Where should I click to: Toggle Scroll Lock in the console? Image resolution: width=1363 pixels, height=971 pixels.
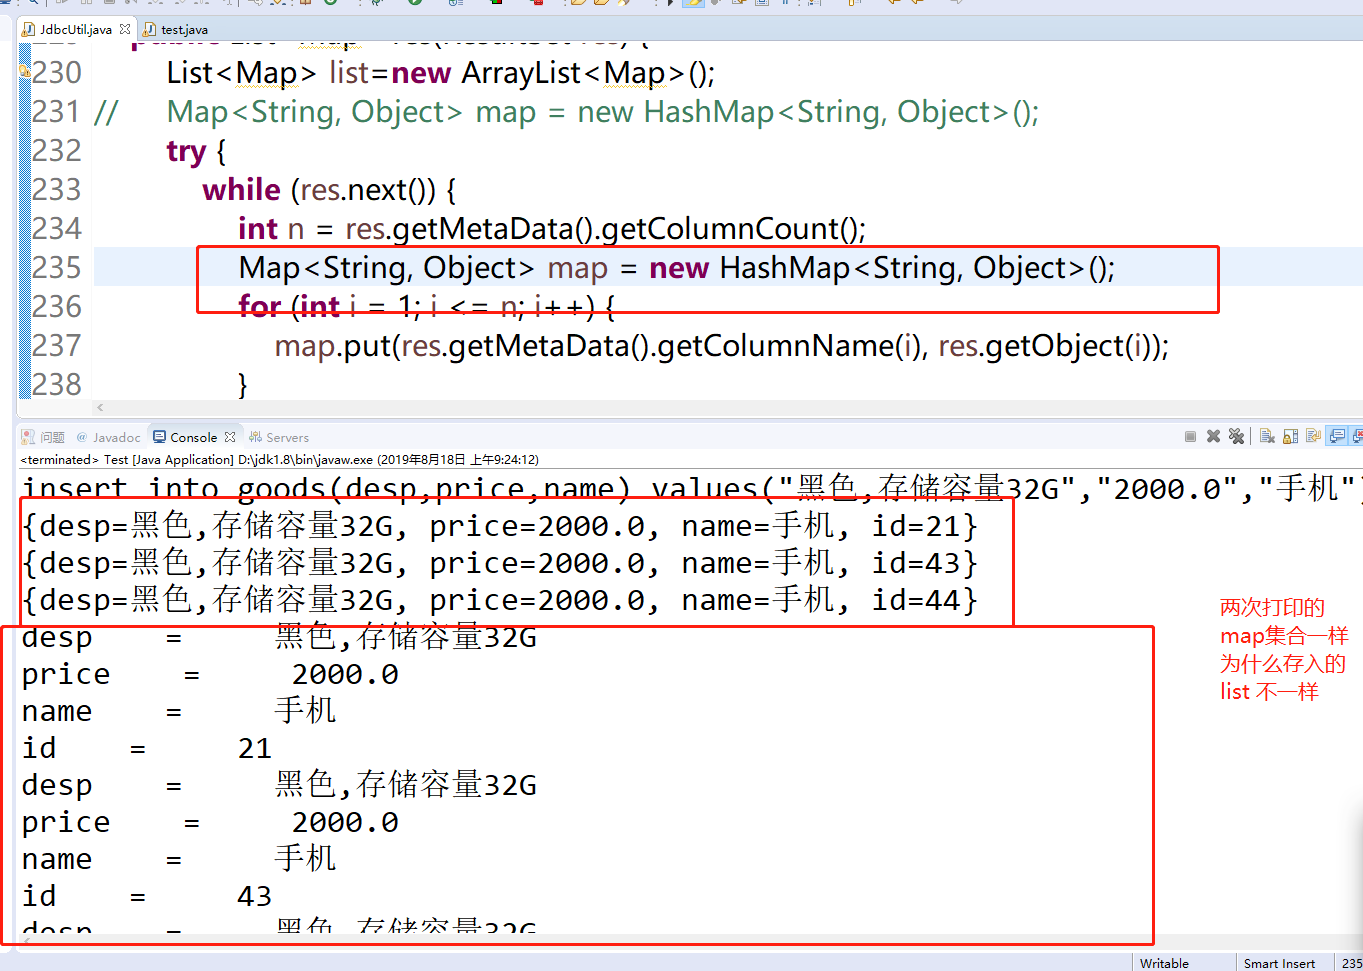(1290, 436)
